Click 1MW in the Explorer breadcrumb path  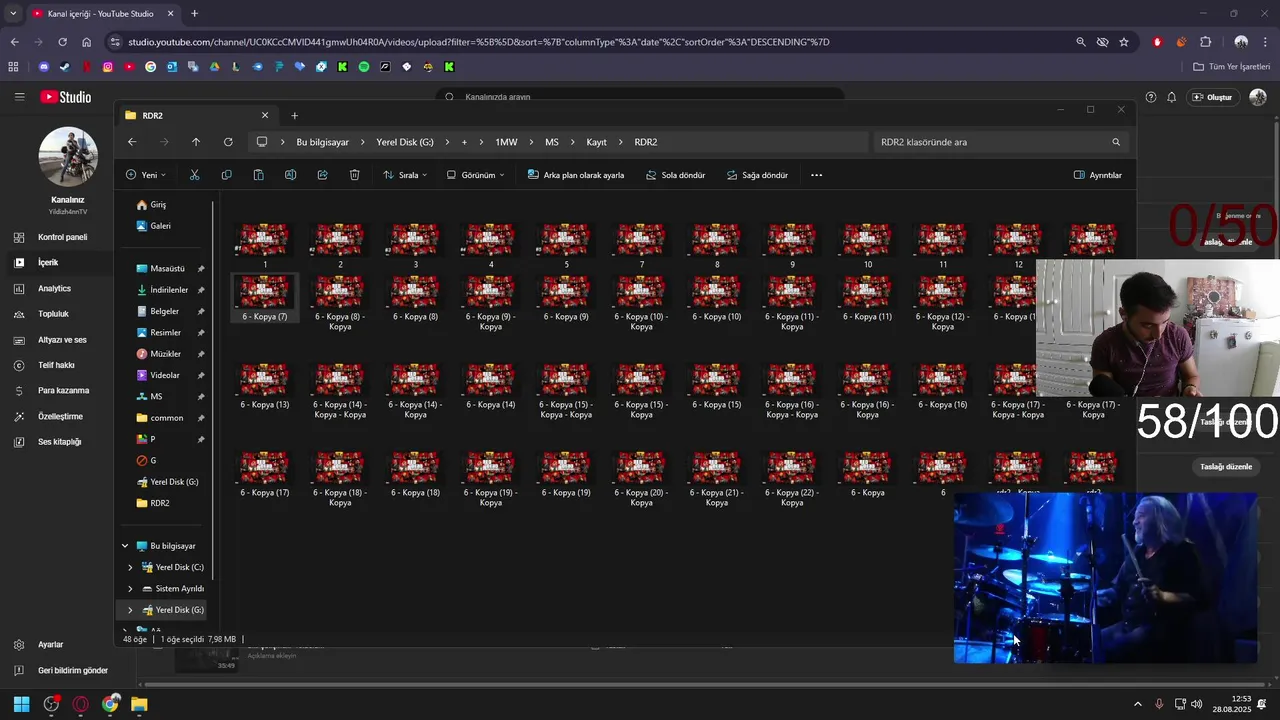tap(506, 142)
